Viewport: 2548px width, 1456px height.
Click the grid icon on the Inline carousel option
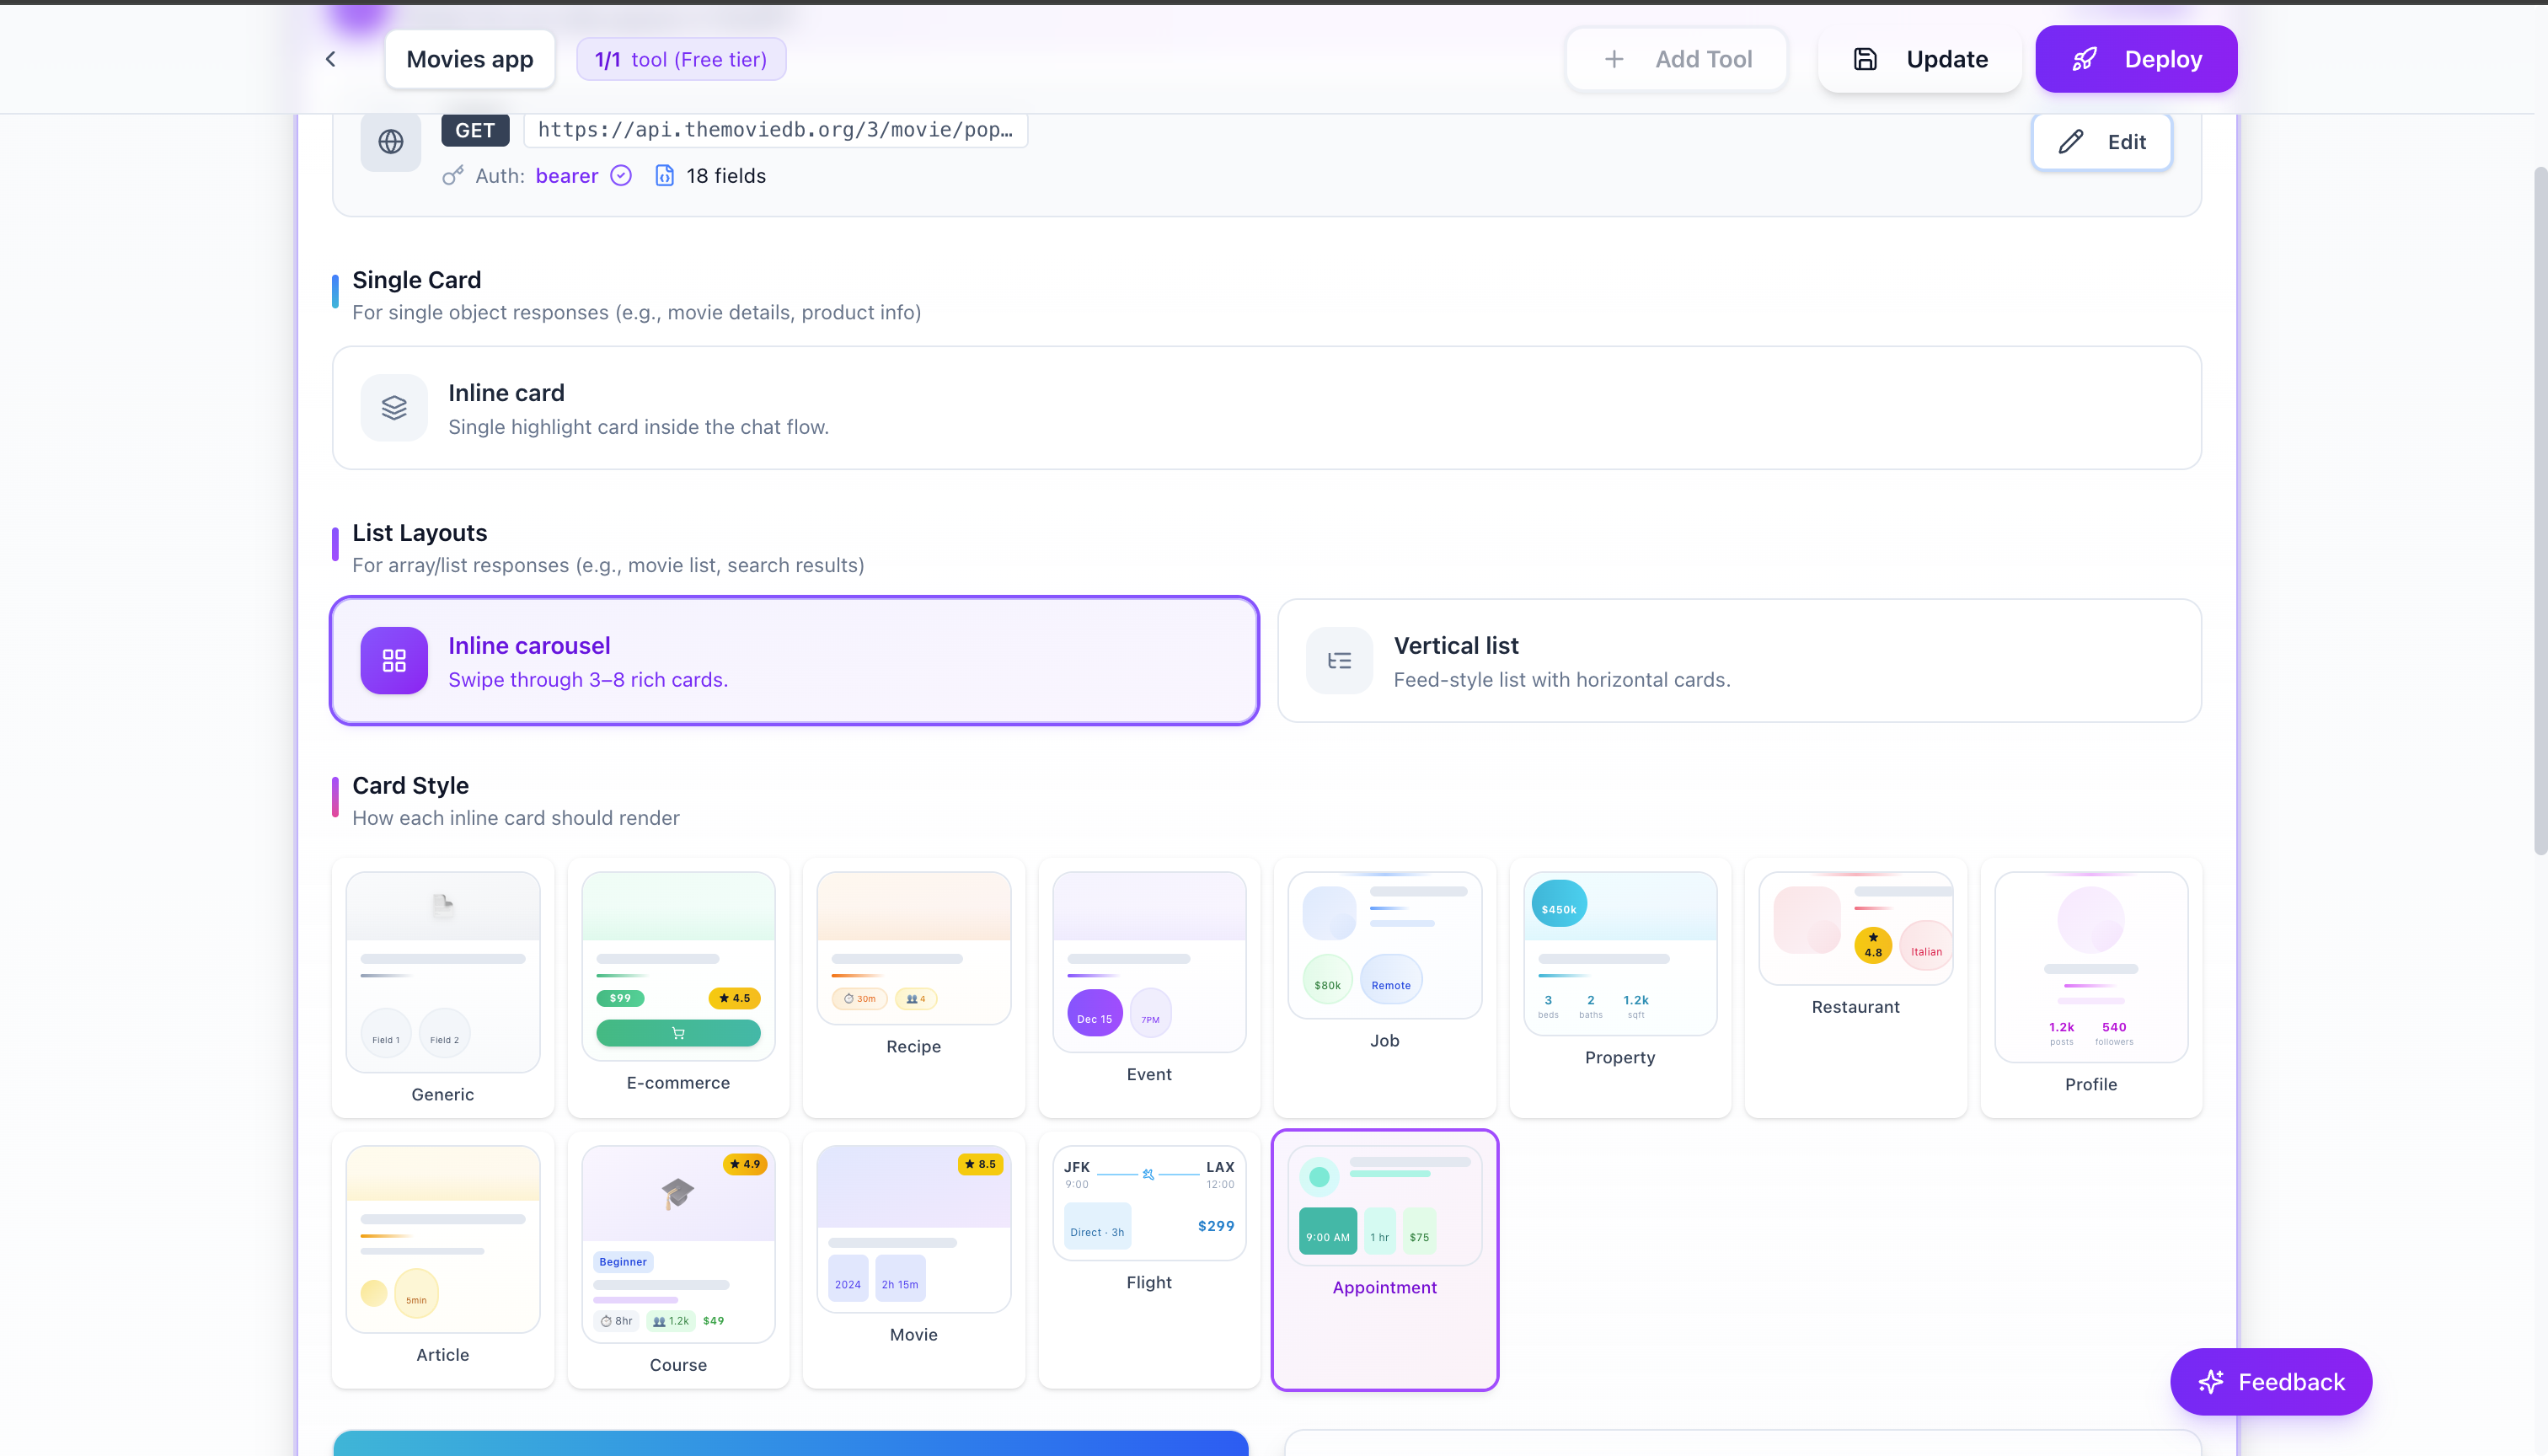coord(393,660)
